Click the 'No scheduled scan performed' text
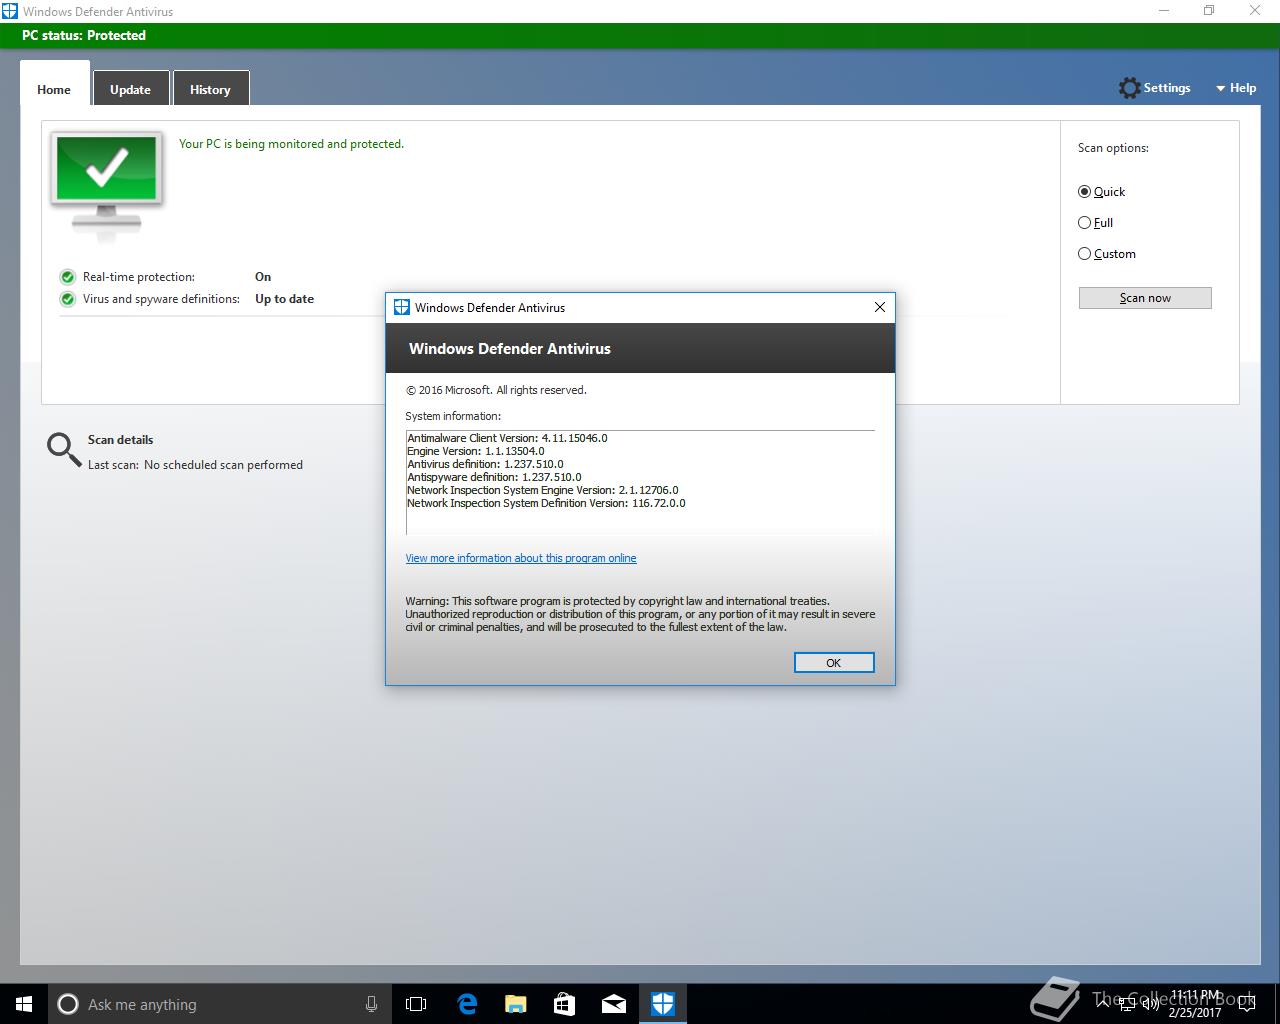This screenshot has width=1280, height=1024. (x=223, y=465)
